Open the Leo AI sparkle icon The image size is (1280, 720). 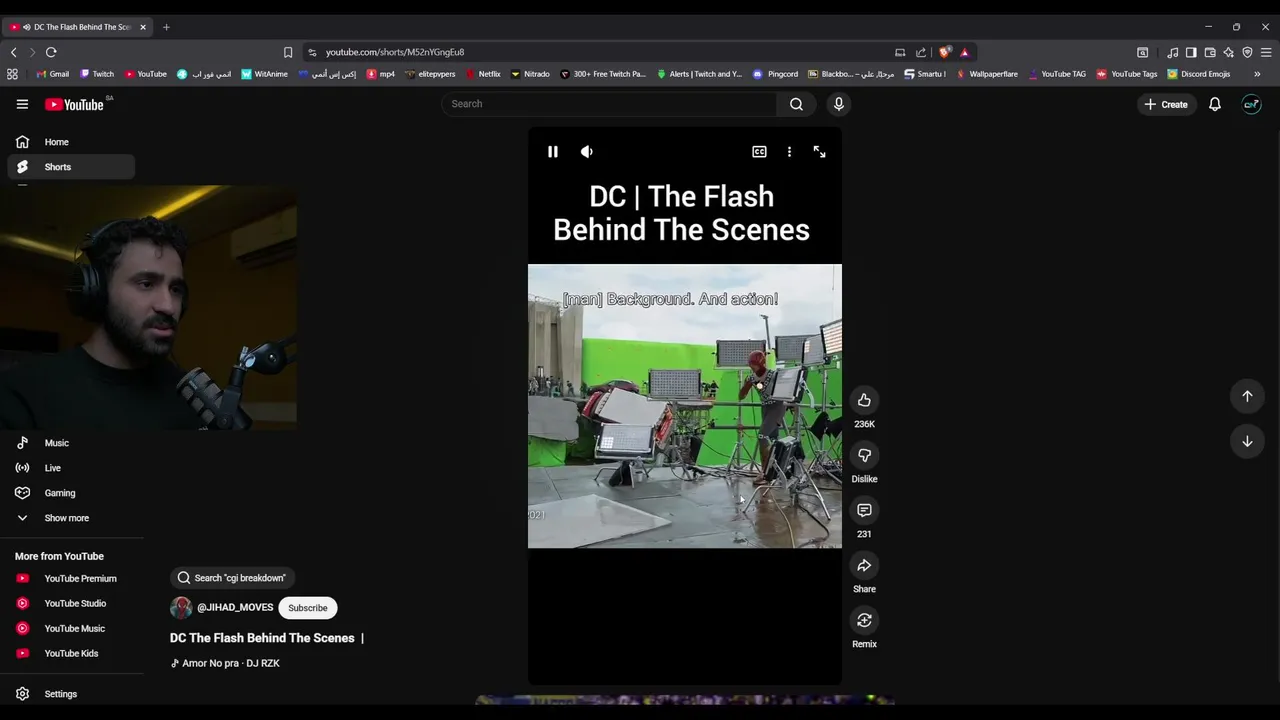click(1228, 52)
